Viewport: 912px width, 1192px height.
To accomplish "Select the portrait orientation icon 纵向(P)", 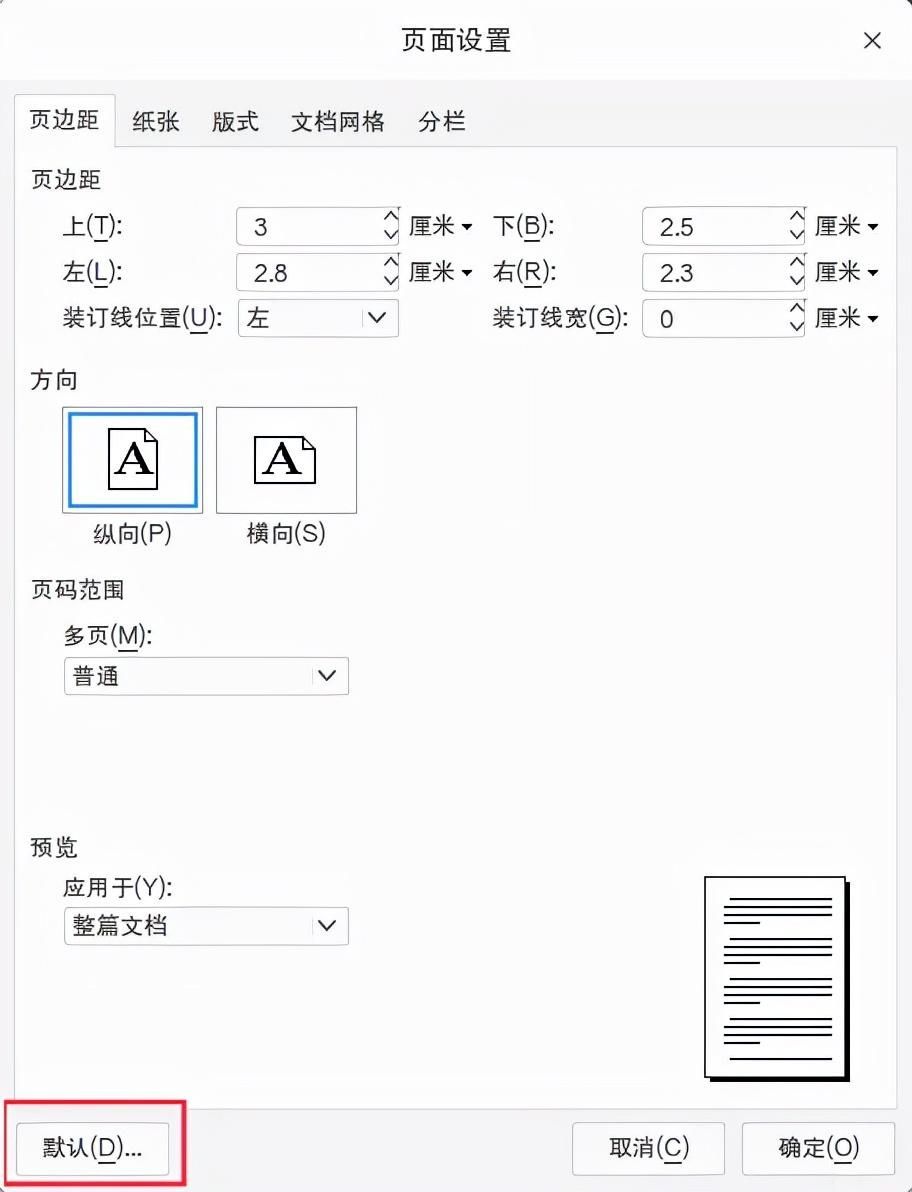I will (132, 460).
